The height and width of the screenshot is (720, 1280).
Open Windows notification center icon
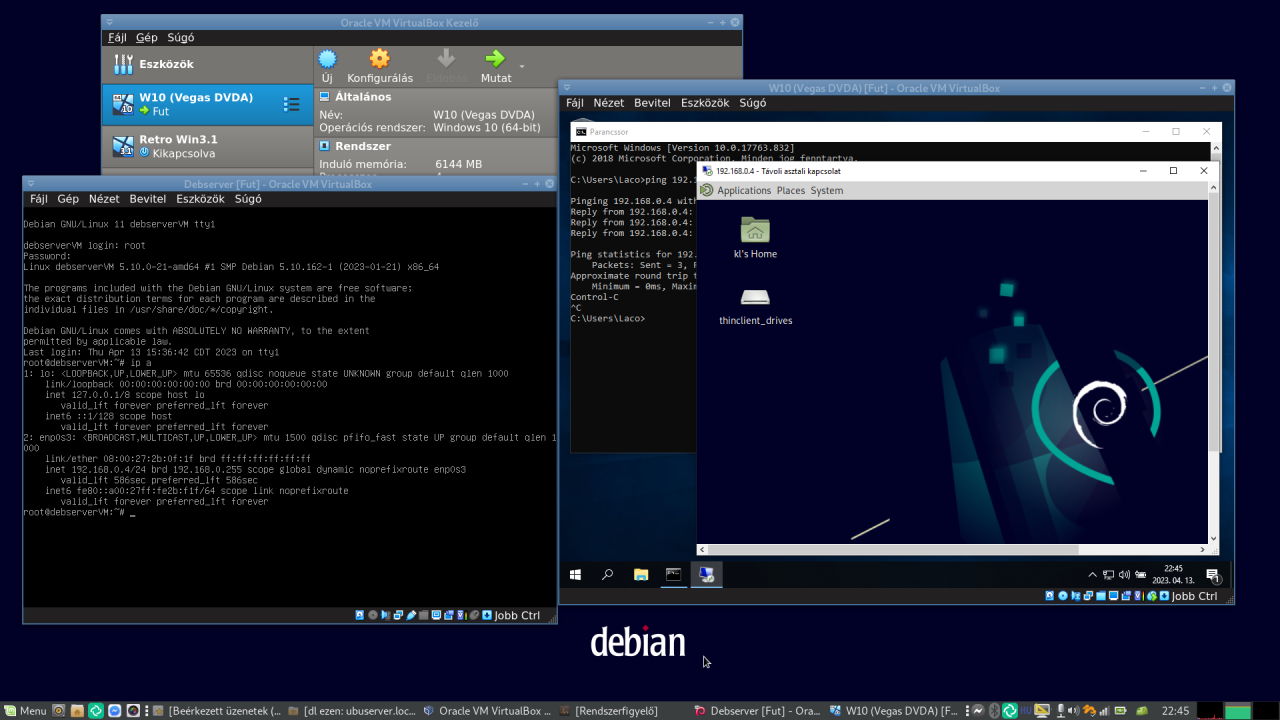(1213, 575)
